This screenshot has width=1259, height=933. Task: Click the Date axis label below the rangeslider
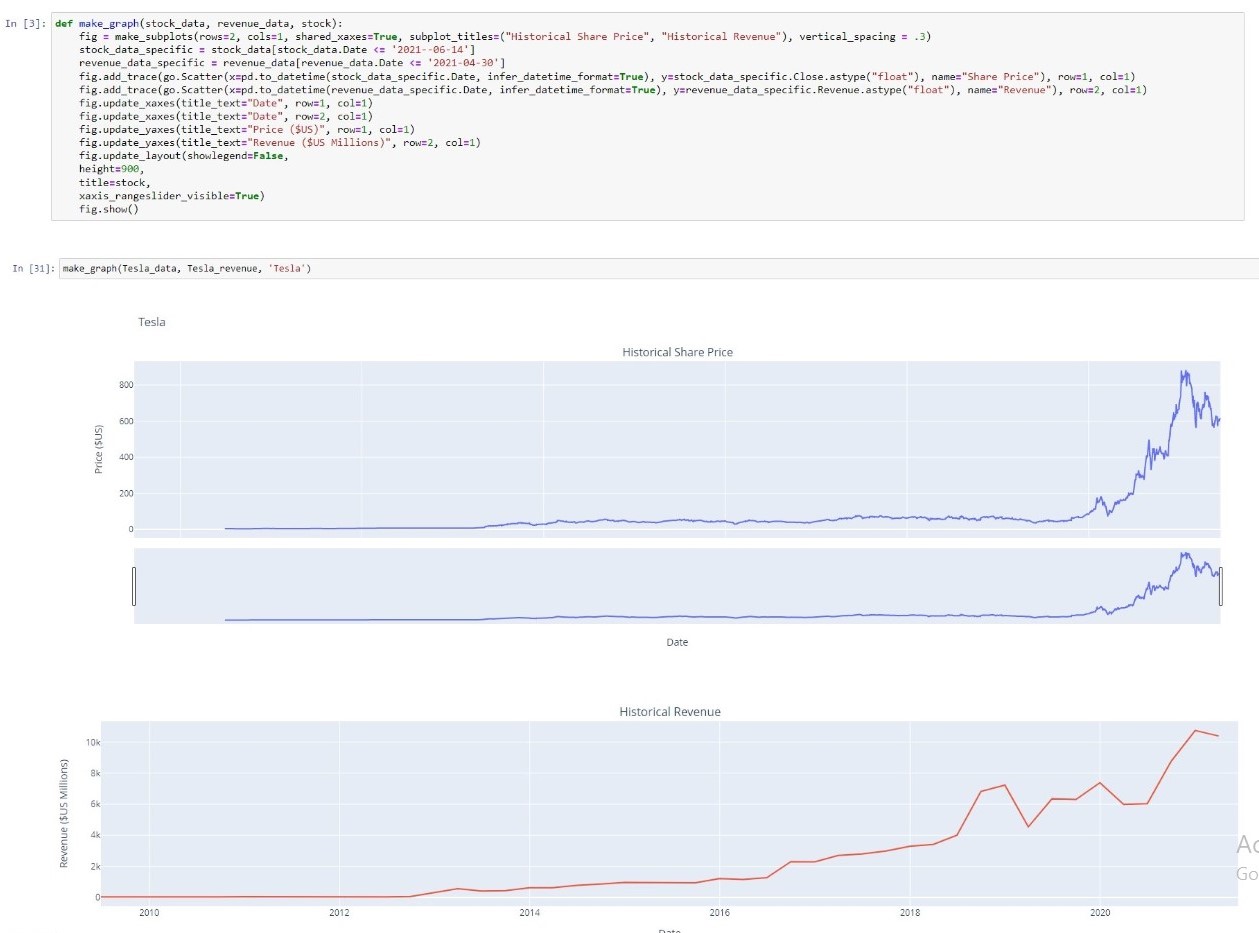pyautogui.click(x=676, y=642)
